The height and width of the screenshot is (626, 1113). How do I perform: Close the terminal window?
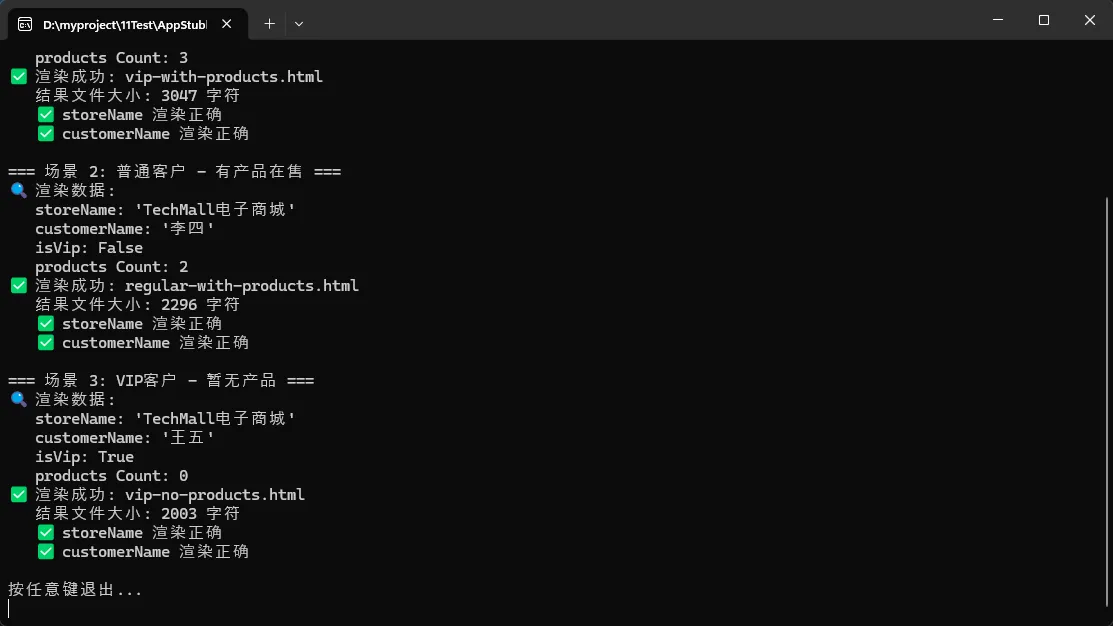pos(1089,20)
